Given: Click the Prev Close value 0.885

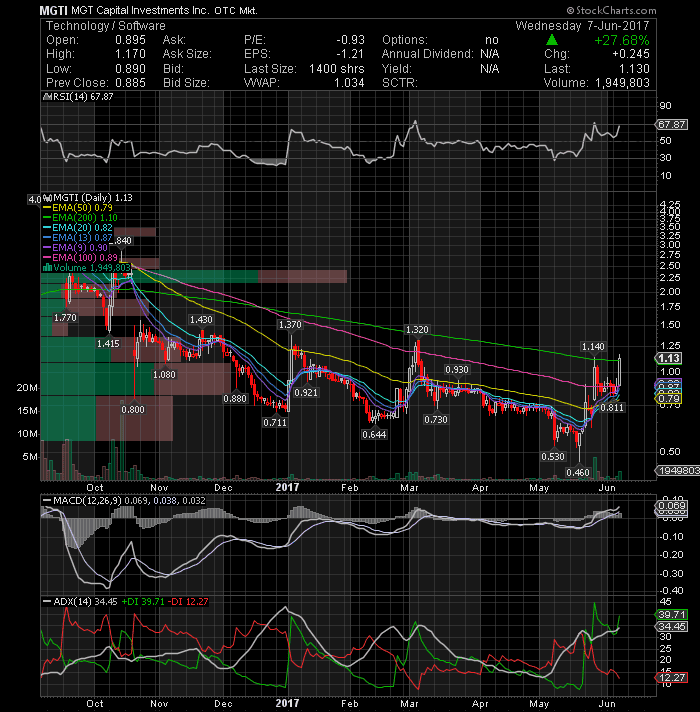Looking at the screenshot, I should tap(130, 83).
